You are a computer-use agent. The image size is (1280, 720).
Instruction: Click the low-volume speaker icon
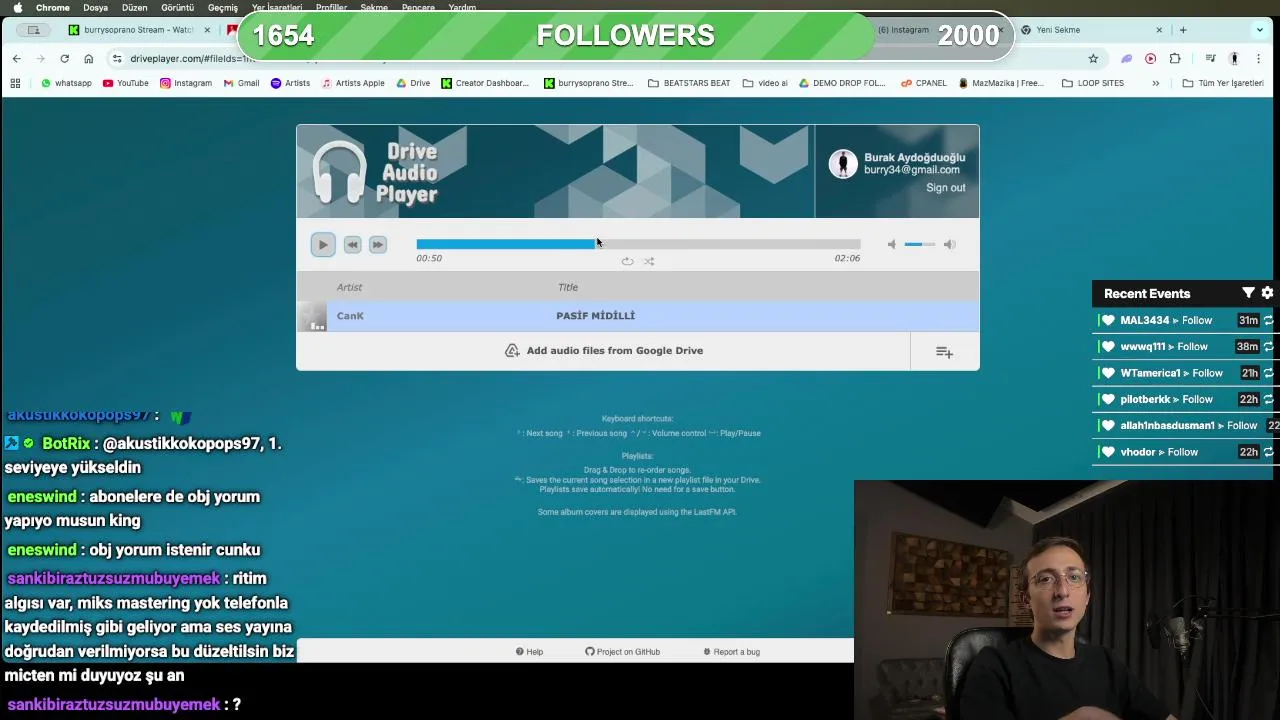tap(892, 244)
